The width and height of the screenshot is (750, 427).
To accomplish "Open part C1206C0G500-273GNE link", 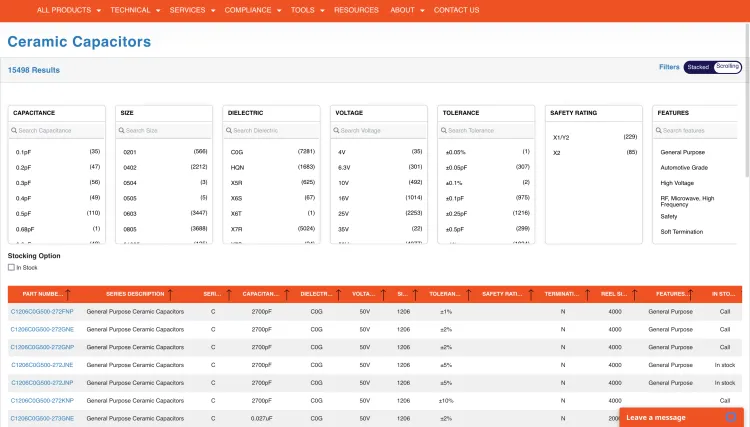I will point(42,418).
